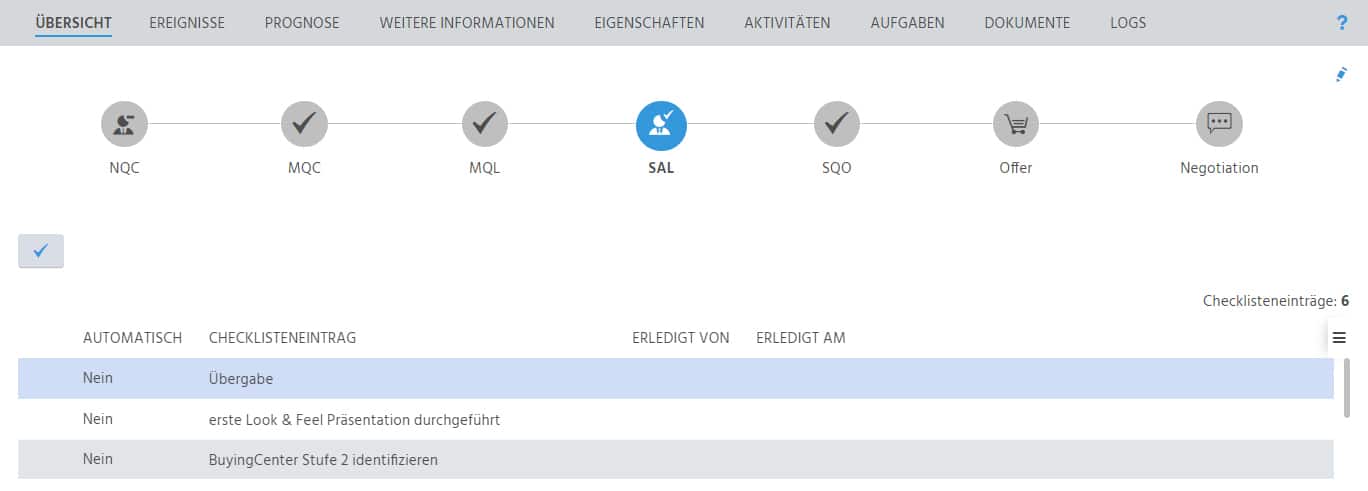This screenshot has height=491, width=1368.
Task: Select the NQC pipeline stage icon
Action: pos(124,124)
